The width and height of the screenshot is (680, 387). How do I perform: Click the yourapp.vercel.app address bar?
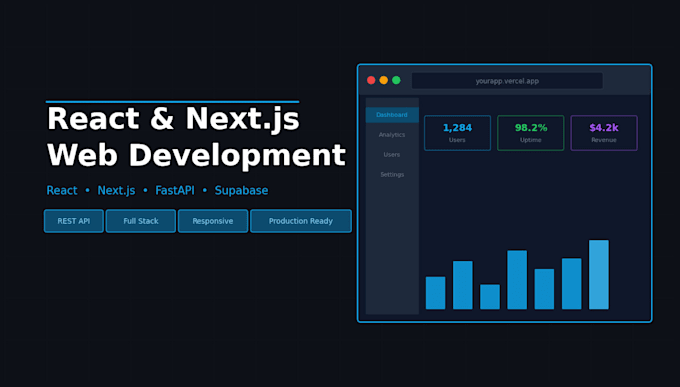507,81
